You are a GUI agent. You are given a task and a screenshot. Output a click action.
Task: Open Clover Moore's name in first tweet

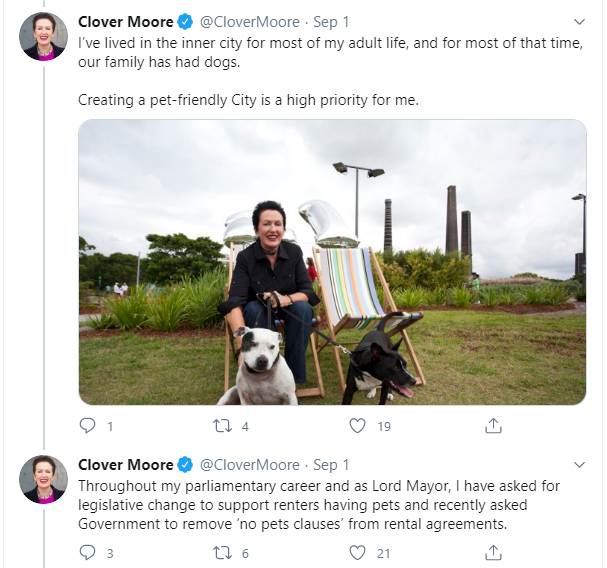125,21
